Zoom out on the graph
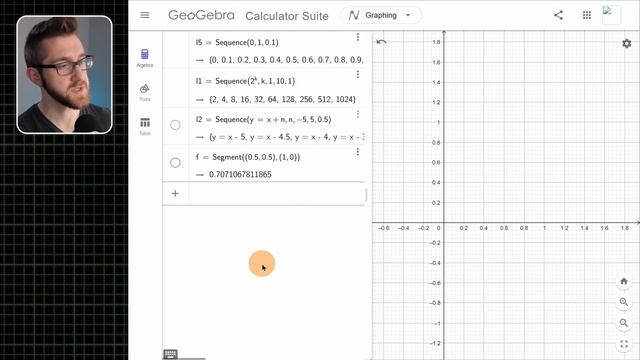Screen dimensions: 640x360 click(x=624, y=323)
